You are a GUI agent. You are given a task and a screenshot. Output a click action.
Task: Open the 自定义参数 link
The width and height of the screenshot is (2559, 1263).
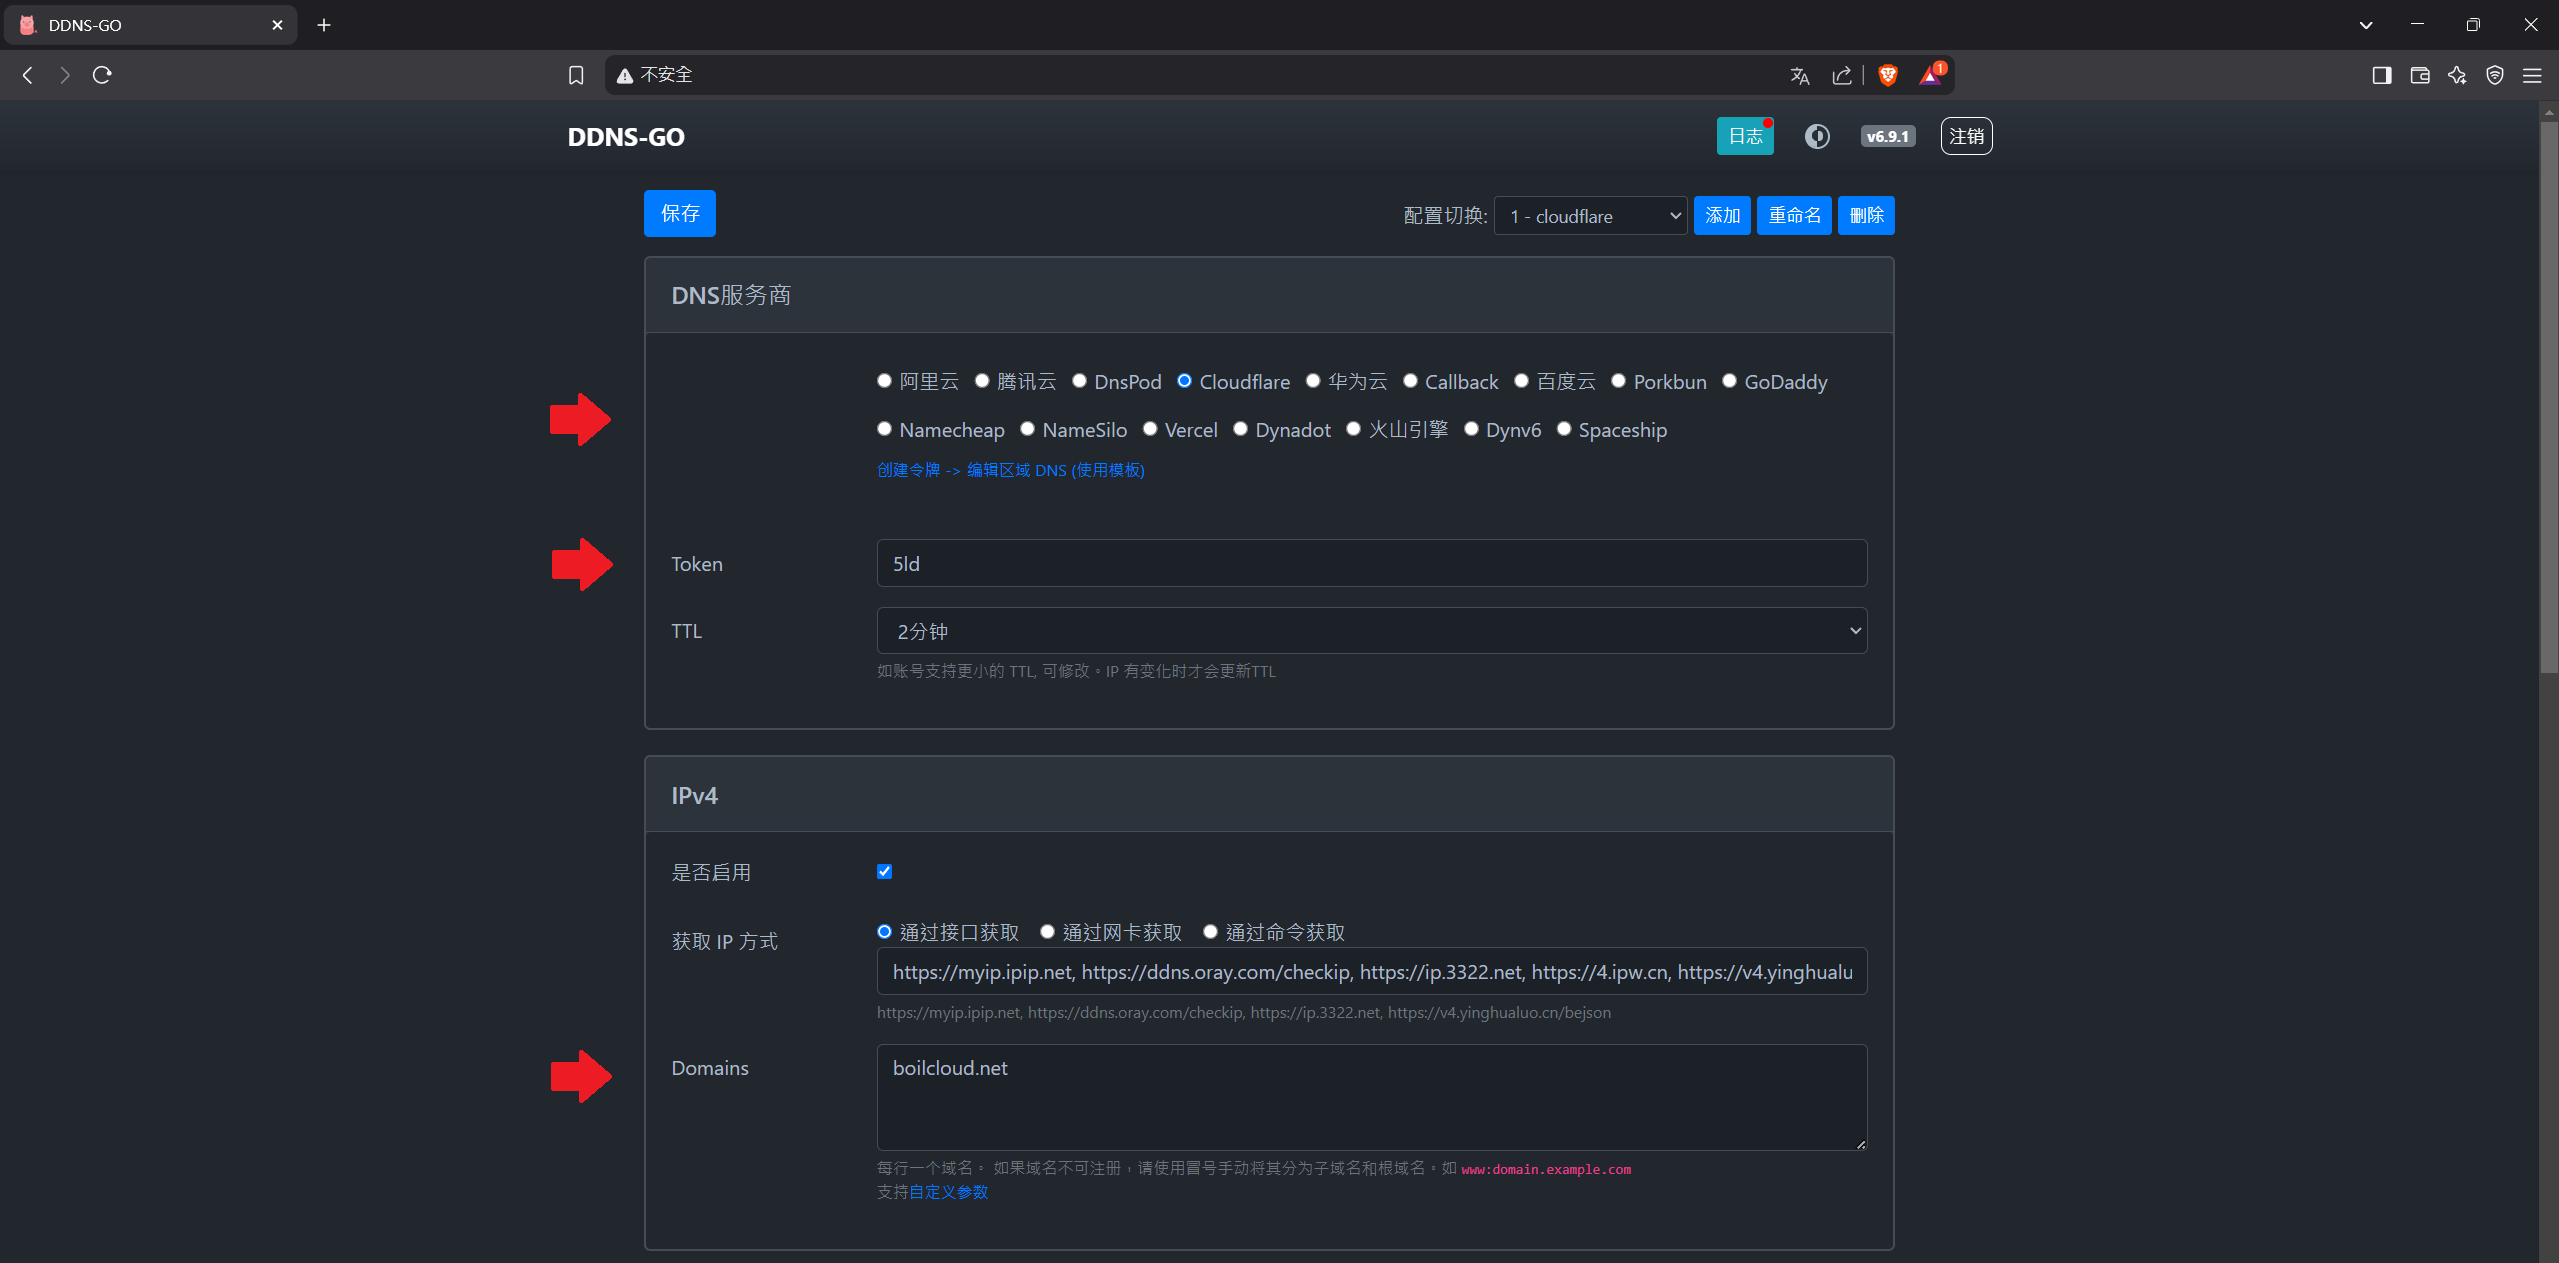[948, 1192]
